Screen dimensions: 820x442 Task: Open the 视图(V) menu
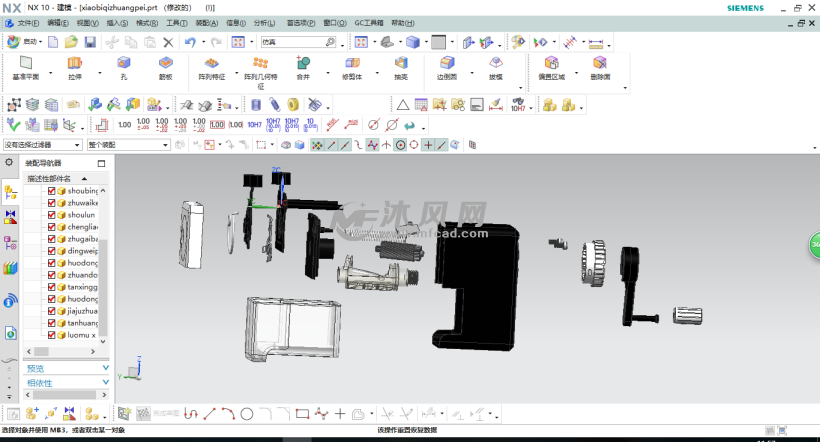tap(87, 23)
